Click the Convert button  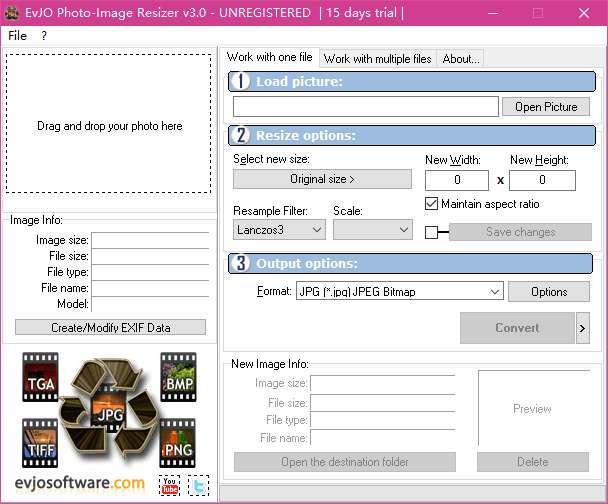(x=517, y=328)
